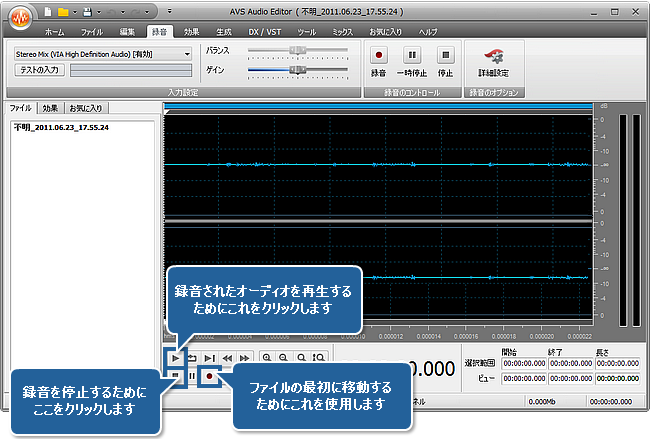650x439 pixels.
Task: Click the red record button in transport bar
Action: 209,376
